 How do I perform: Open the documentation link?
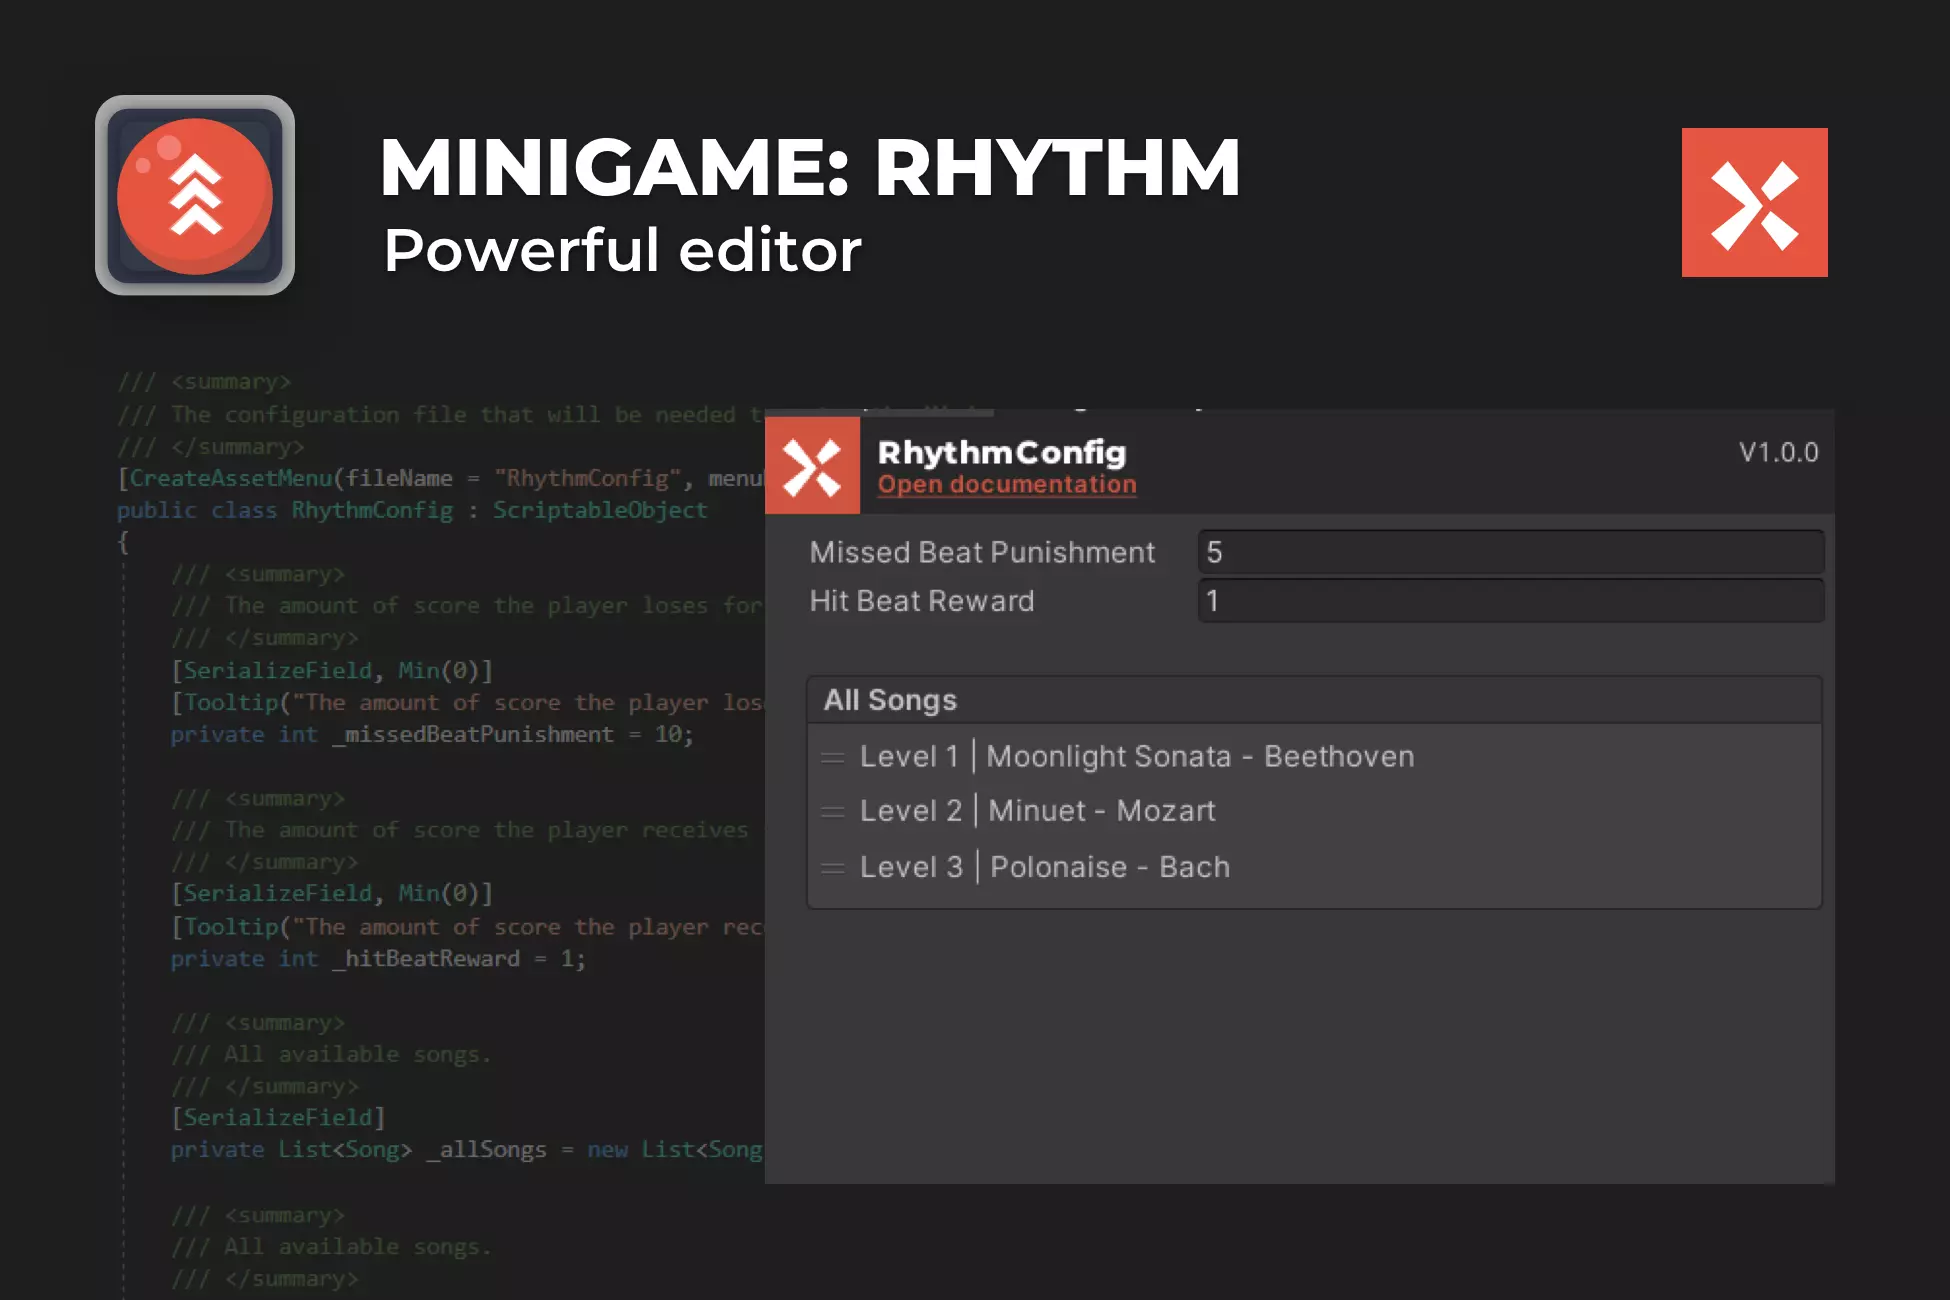1006,485
